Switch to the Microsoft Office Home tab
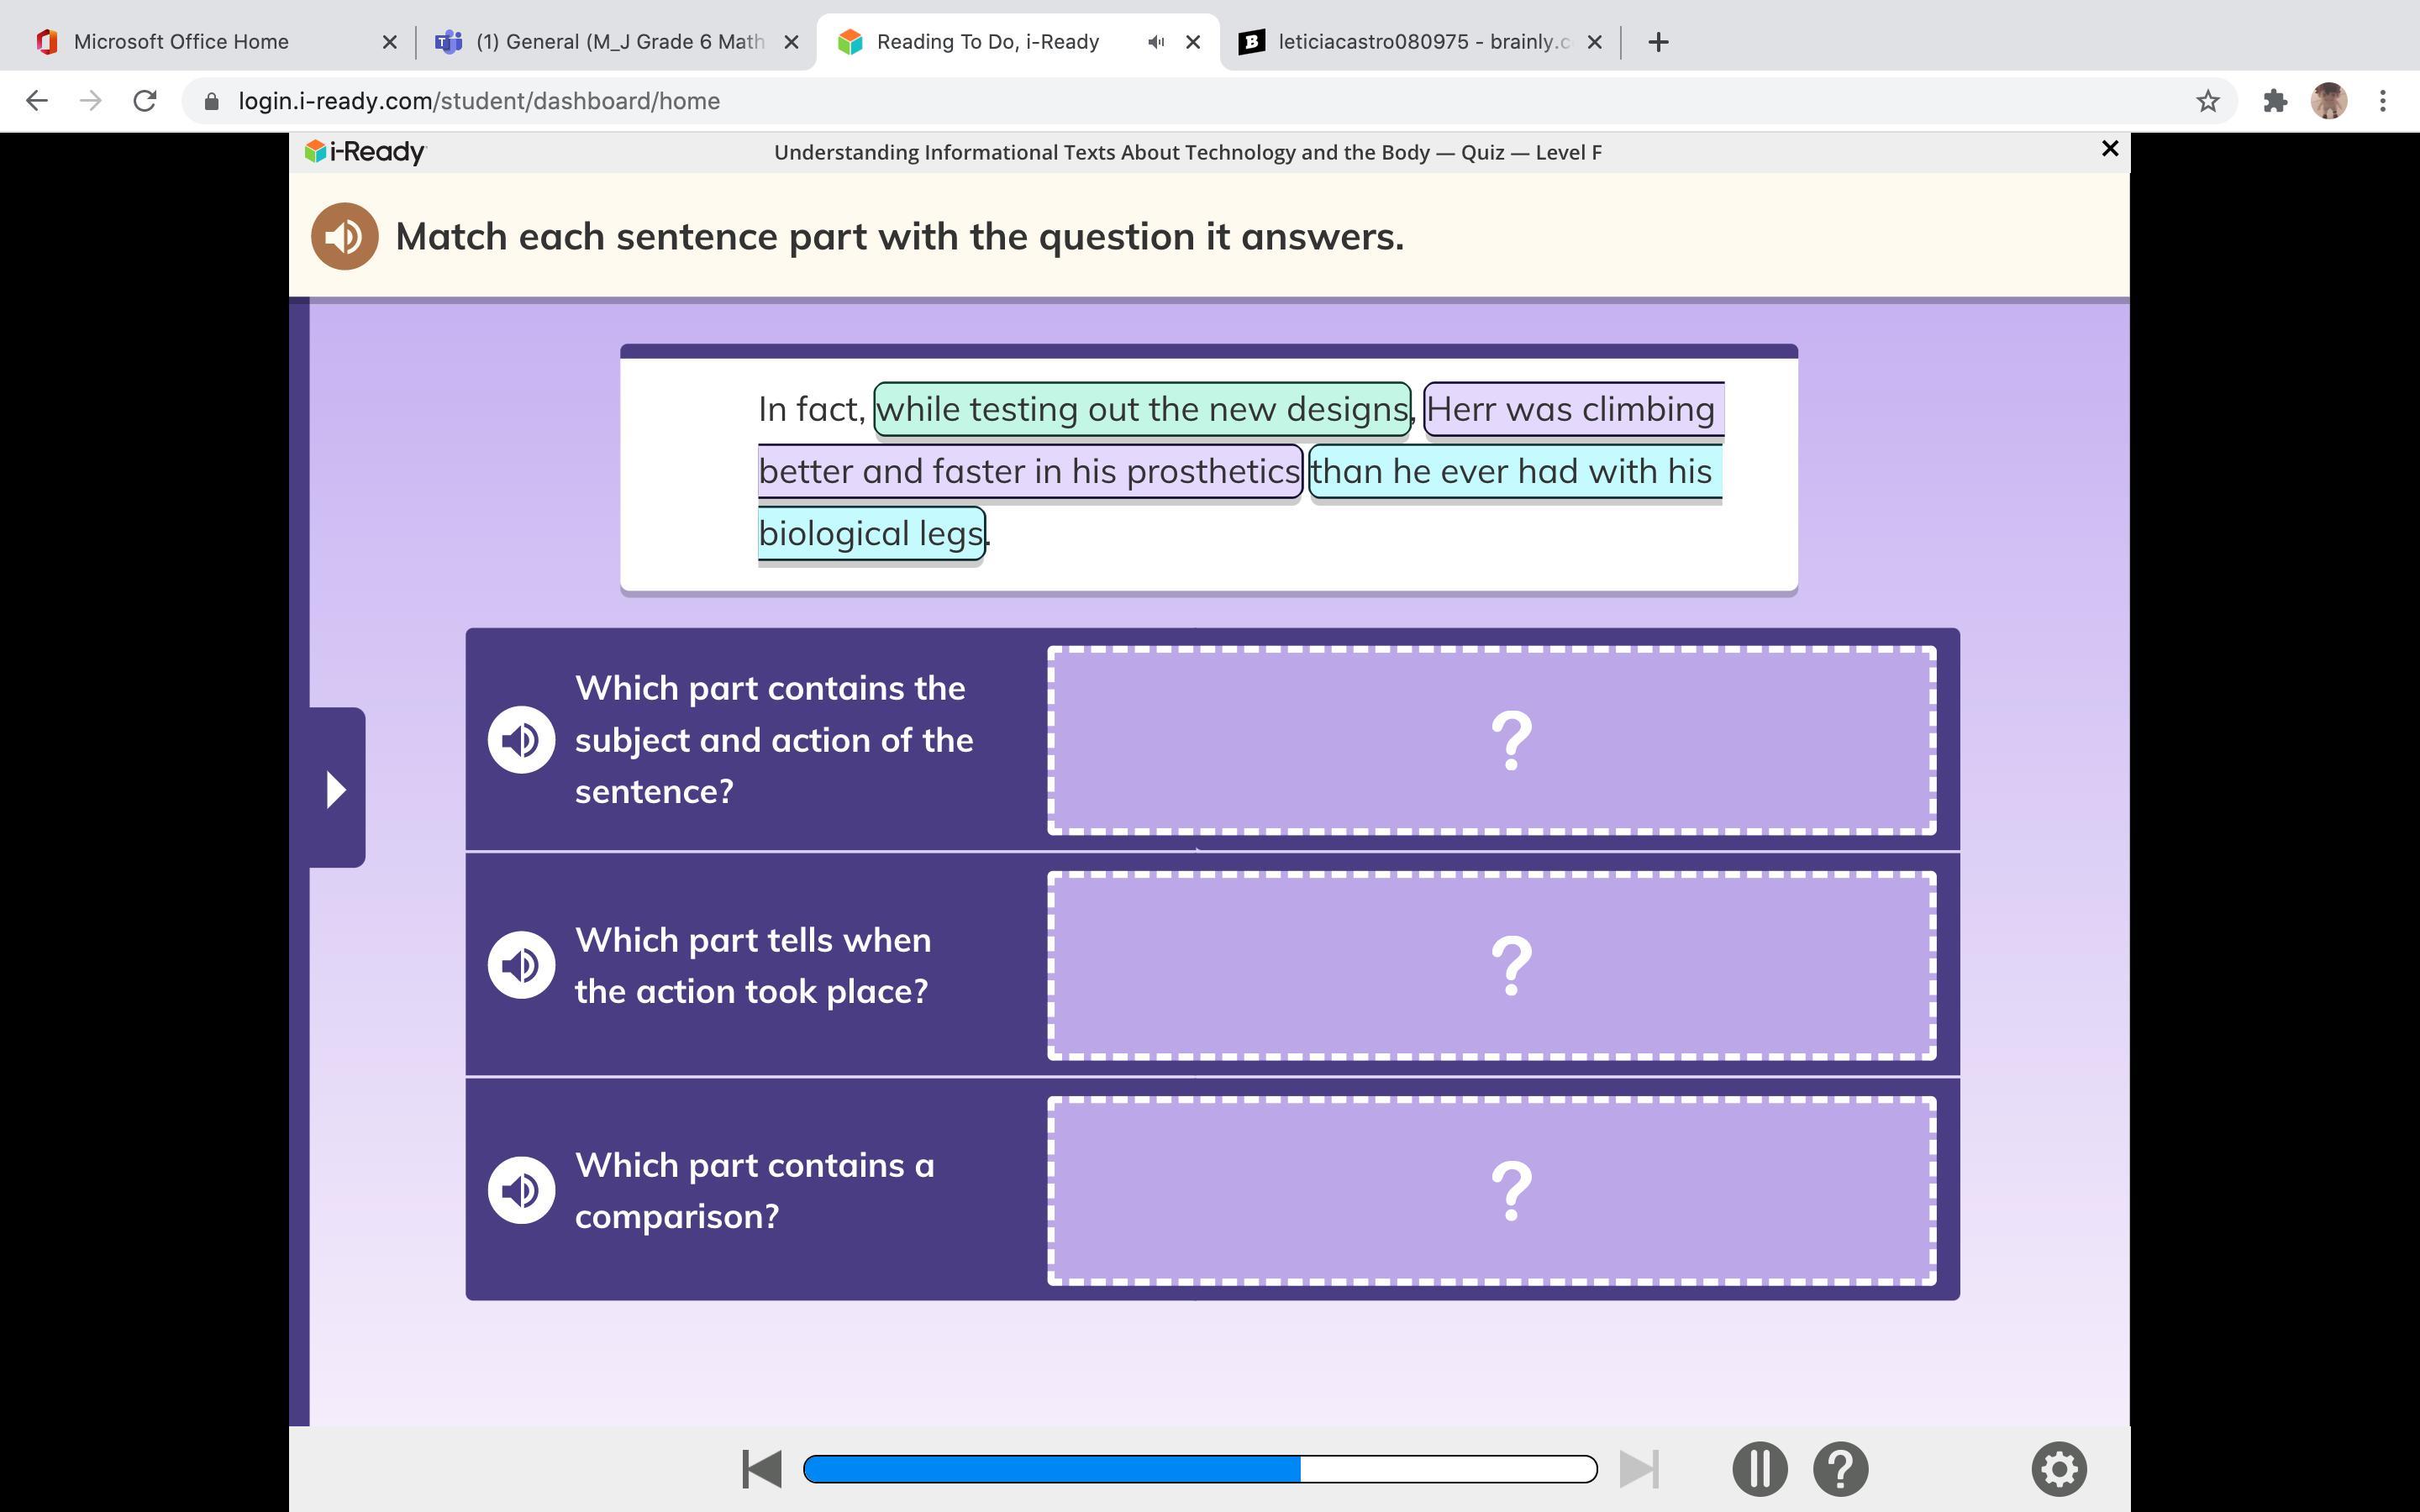Image resolution: width=2420 pixels, height=1512 pixels. (x=182, y=42)
